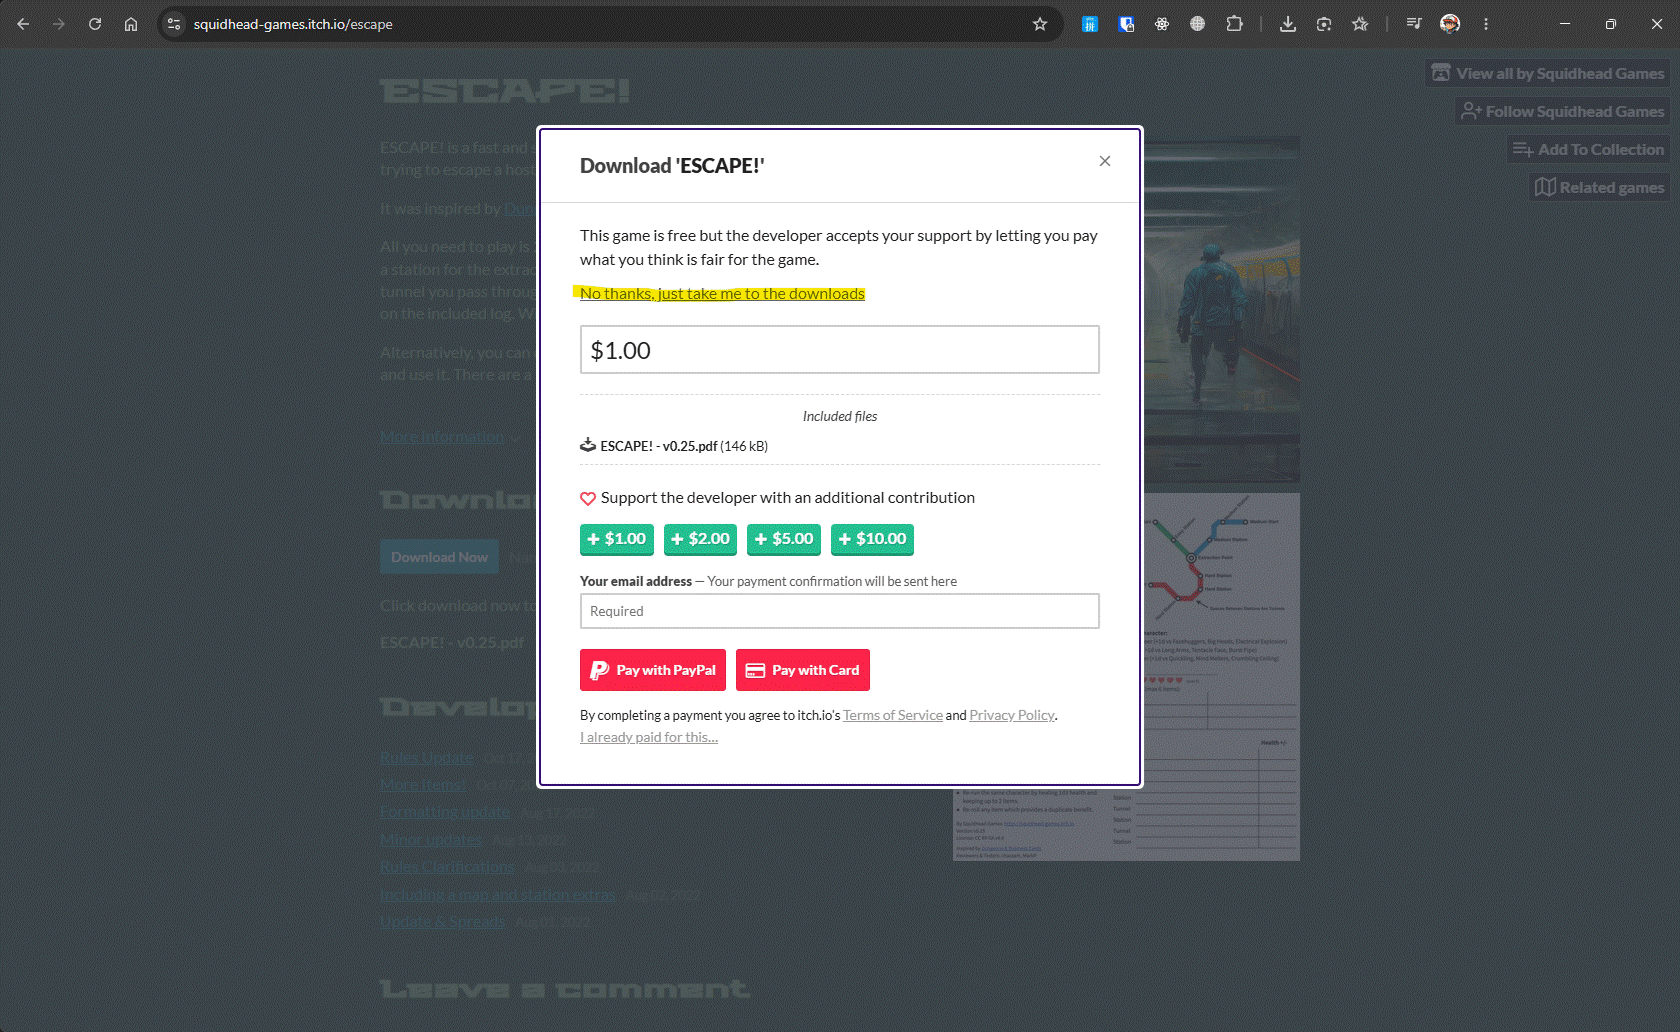Add $5.00 additional contribution
Screen dimensions: 1680x1032
(x=784, y=539)
